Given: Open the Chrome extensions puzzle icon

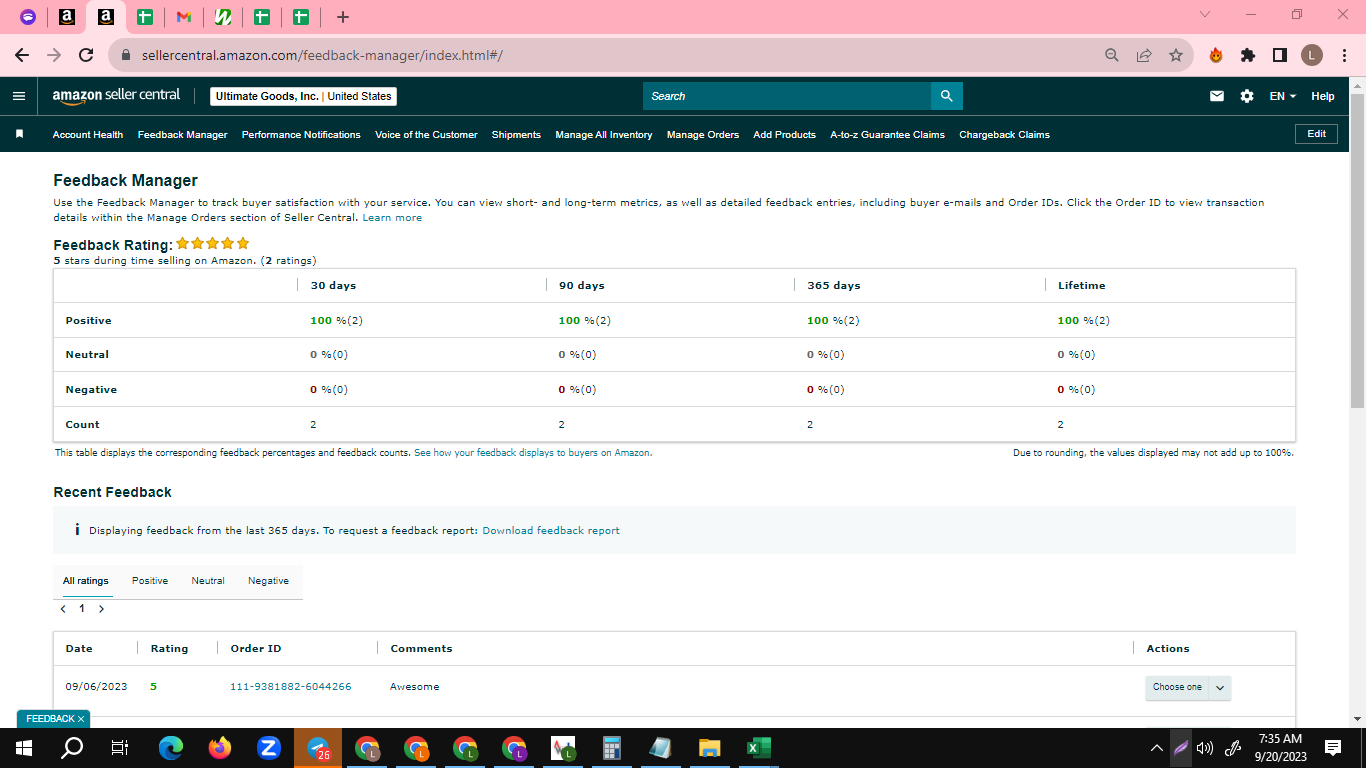Looking at the screenshot, I should 1248,55.
